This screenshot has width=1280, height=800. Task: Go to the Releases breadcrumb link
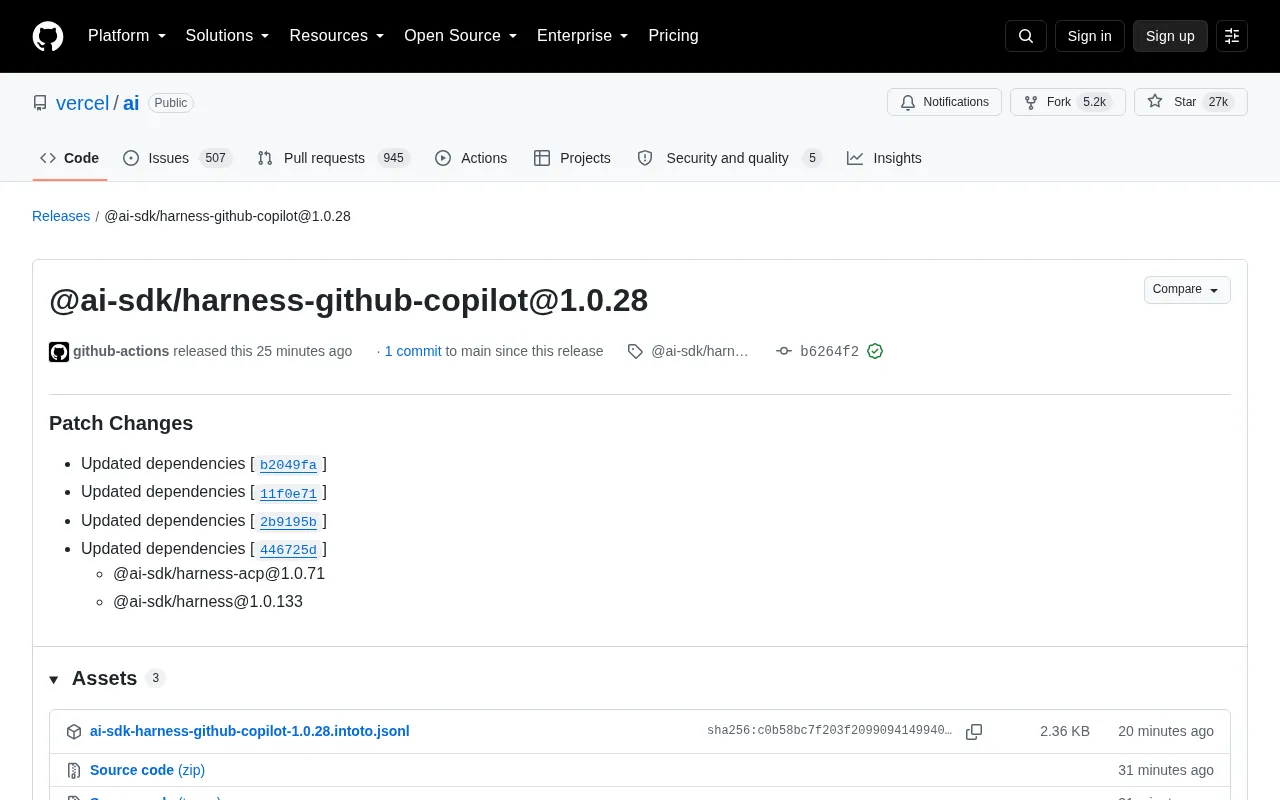coord(61,216)
